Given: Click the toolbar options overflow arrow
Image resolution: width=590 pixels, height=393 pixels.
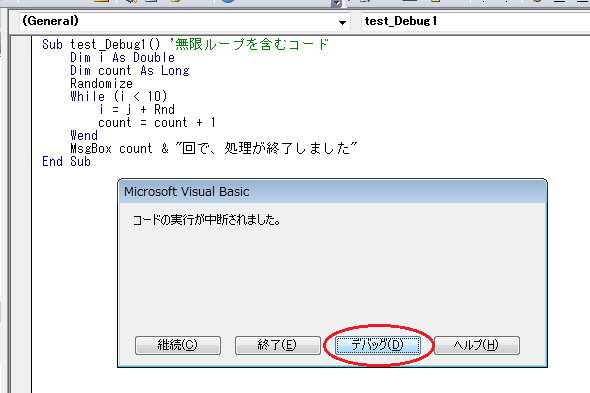Looking at the screenshot, I should pos(337,3).
